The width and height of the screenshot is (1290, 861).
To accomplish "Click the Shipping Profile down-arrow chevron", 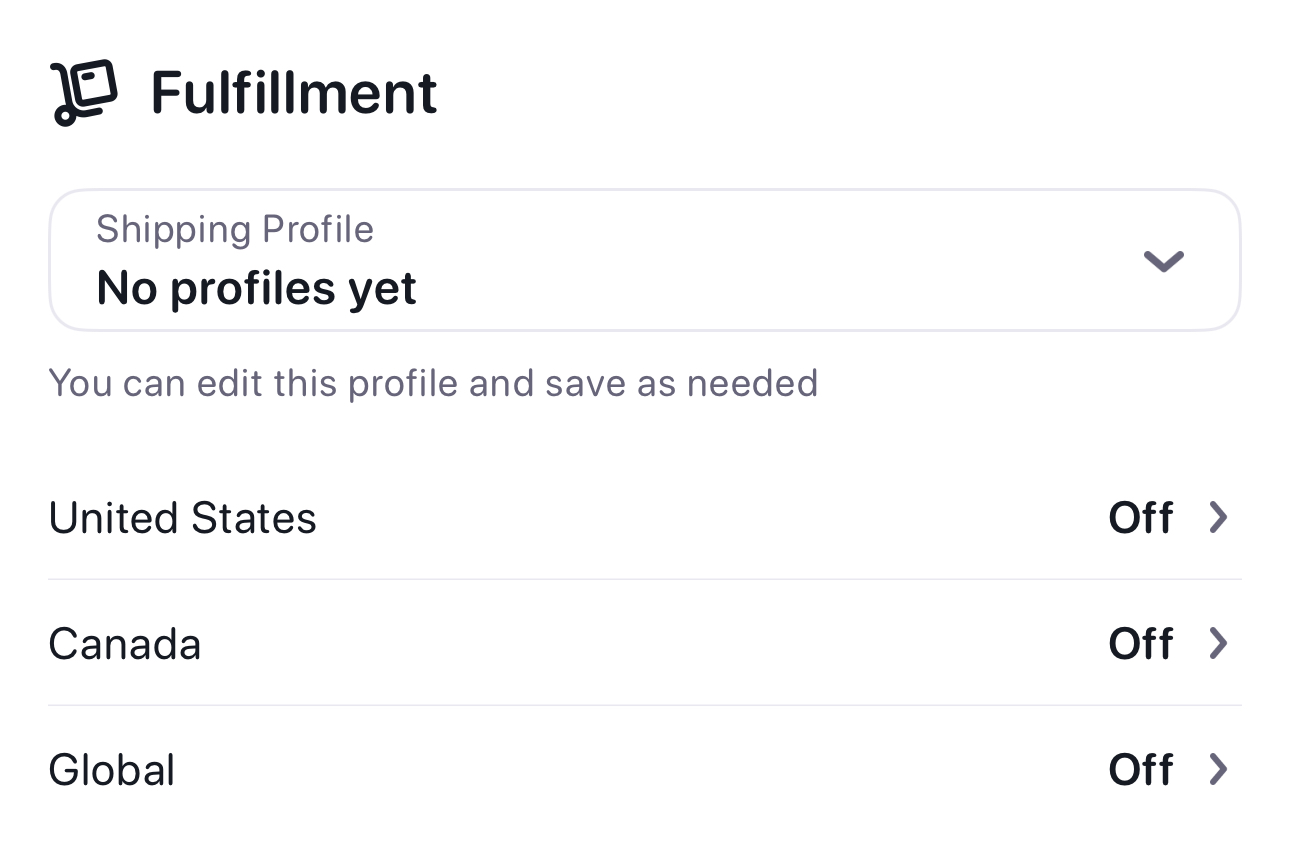I will pyautogui.click(x=1163, y=261).
